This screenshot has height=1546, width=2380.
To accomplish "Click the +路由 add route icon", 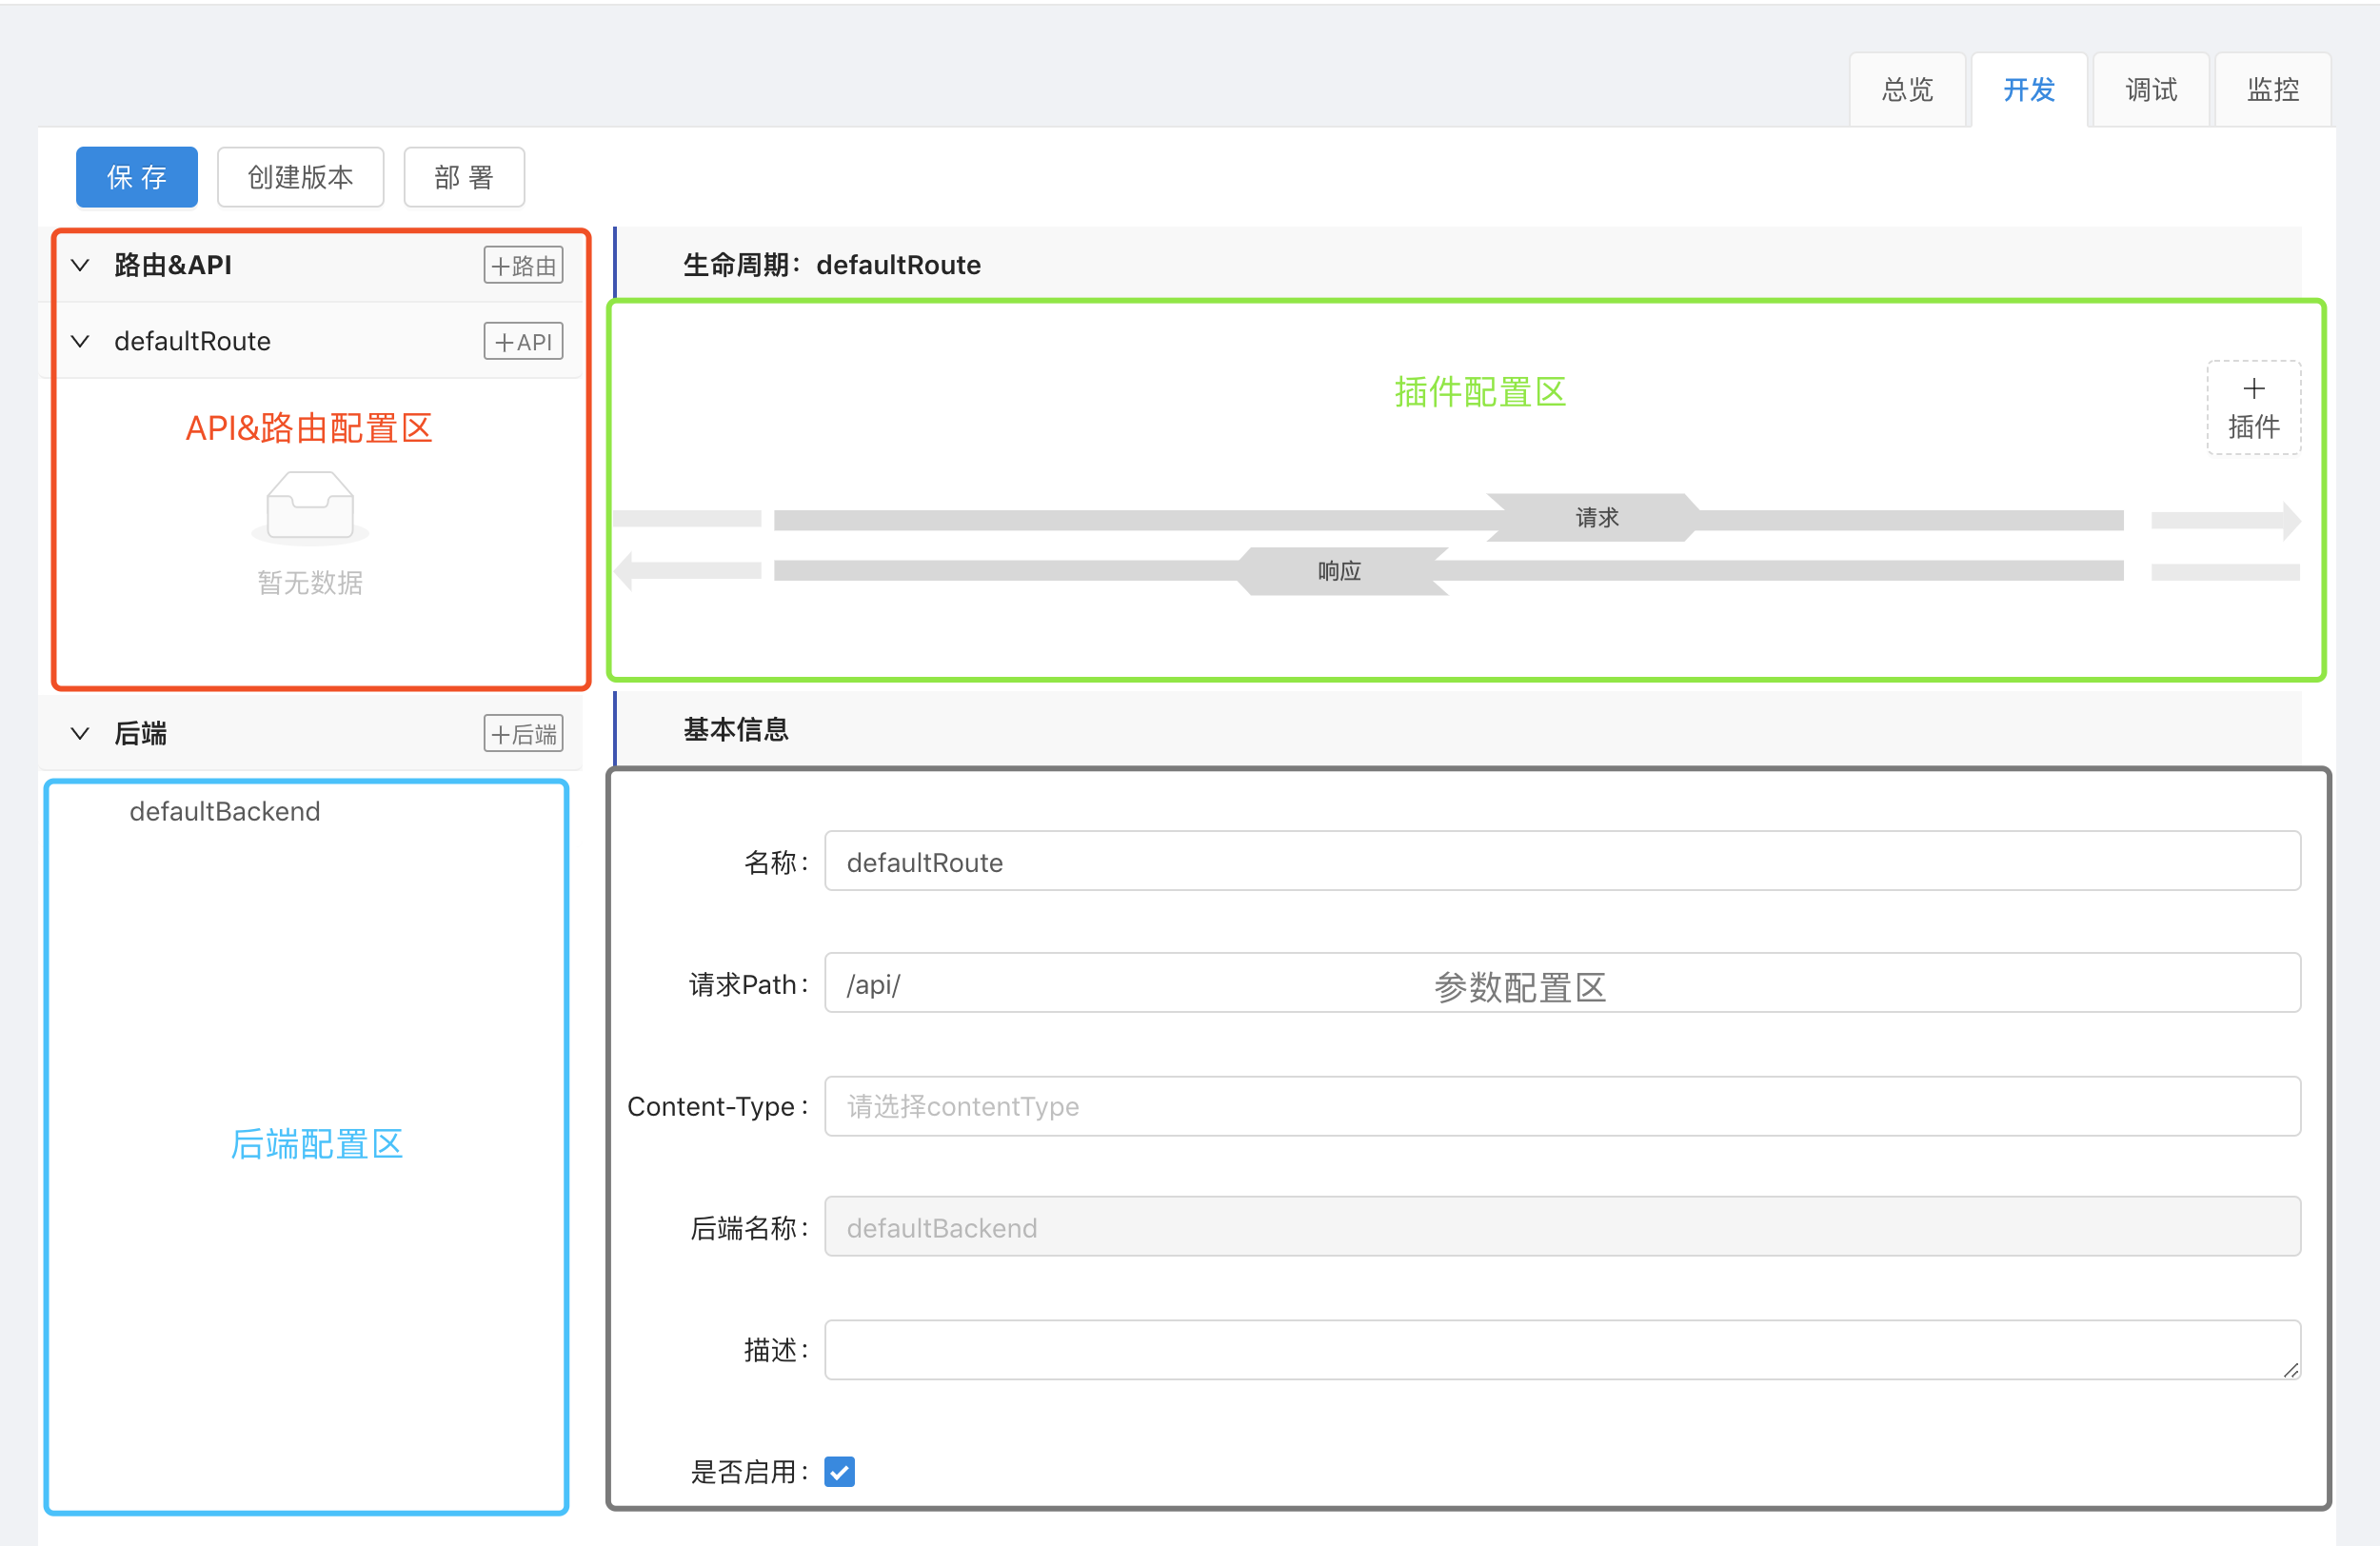I will click(523, 265).
